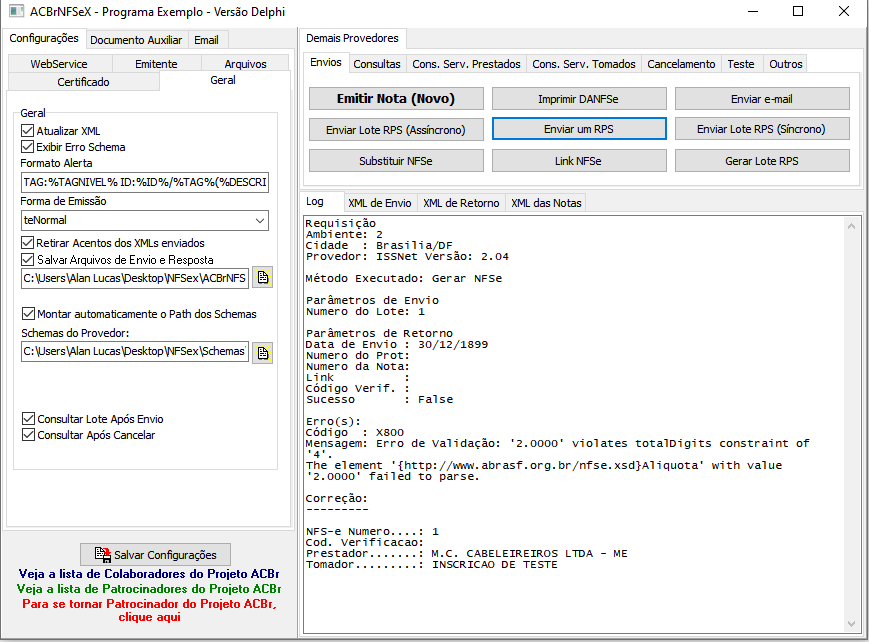Screen dimensions: 869x642
Task: Uncheck Retirar Acentos dos XMLs enviados
Action: point(28,243)
